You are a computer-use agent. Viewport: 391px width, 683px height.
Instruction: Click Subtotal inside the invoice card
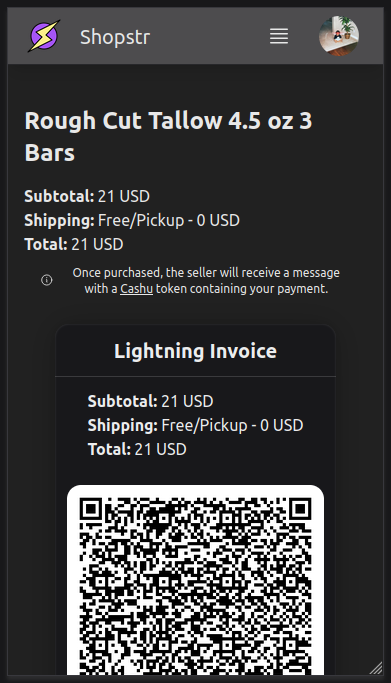[150, 401]
